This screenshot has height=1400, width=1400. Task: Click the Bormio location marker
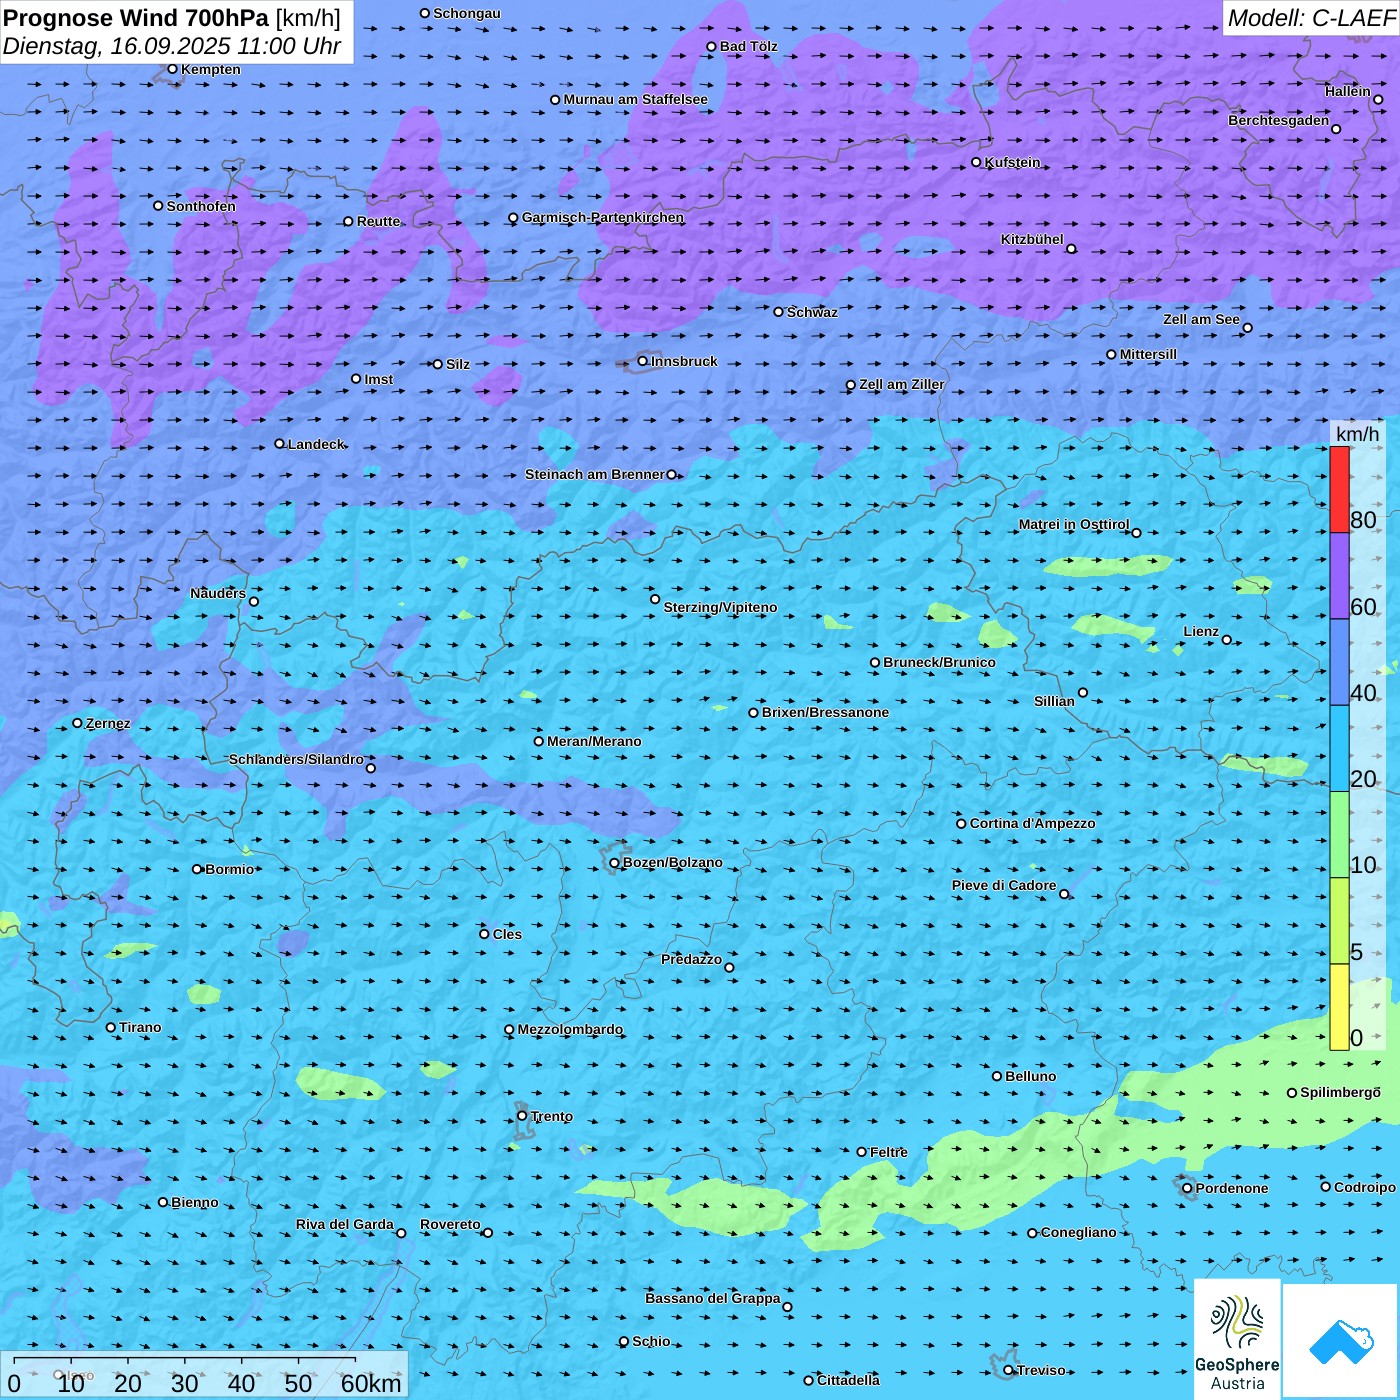197,869
